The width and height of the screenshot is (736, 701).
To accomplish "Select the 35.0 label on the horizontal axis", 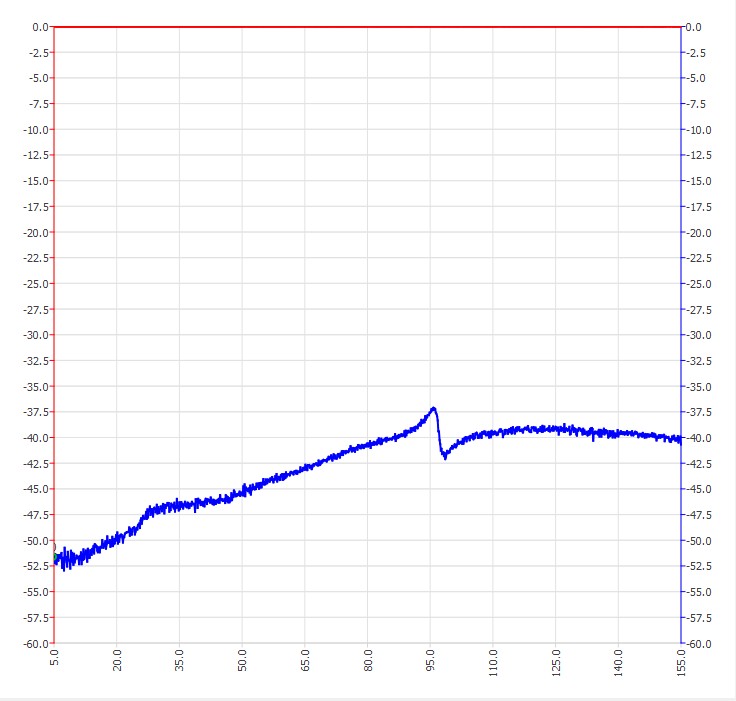I will pos(179,660).
